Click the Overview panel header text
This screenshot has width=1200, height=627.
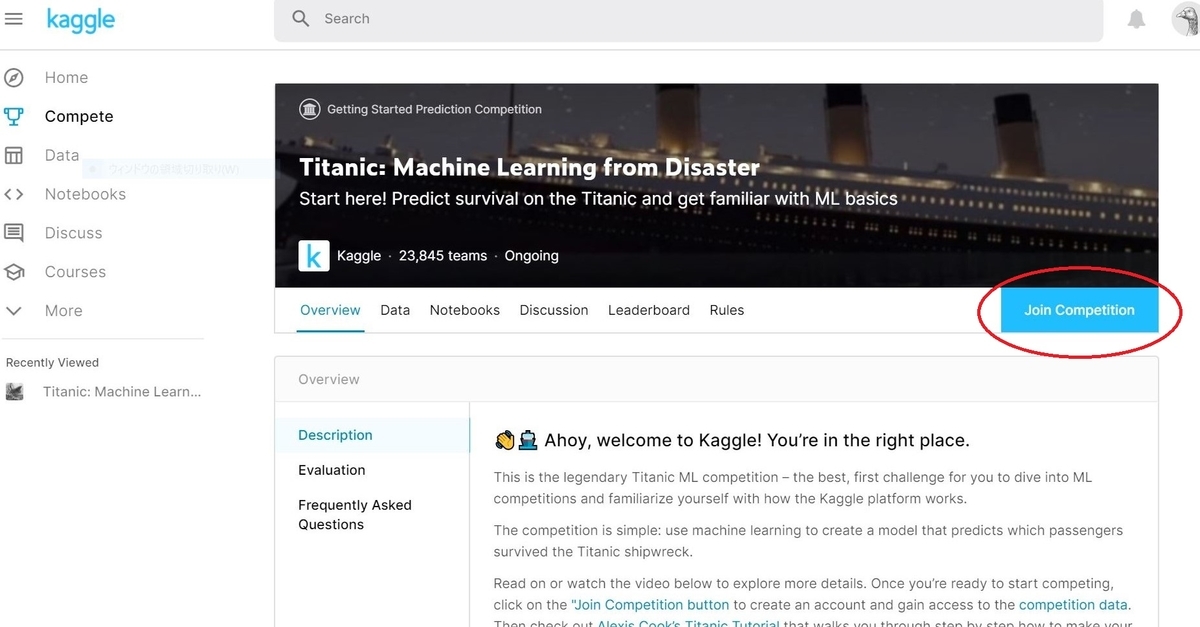[329, 379]
